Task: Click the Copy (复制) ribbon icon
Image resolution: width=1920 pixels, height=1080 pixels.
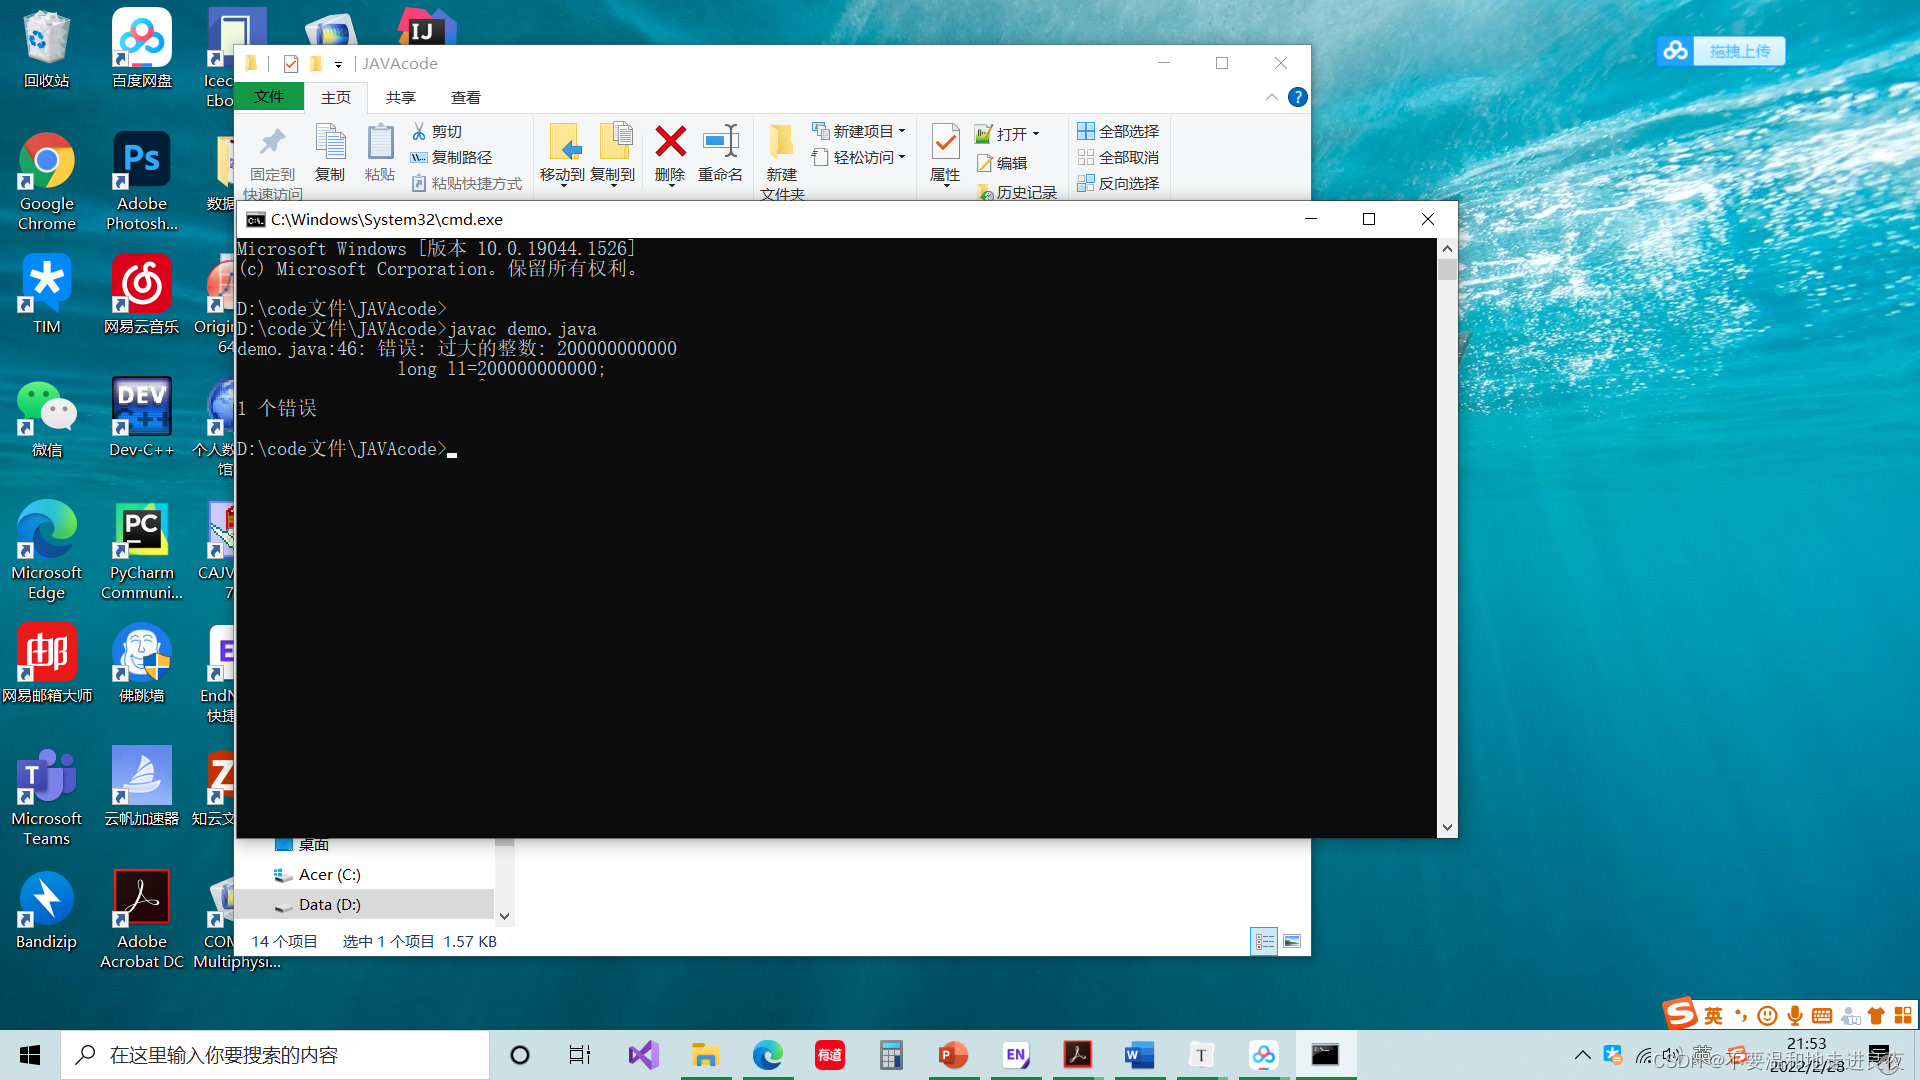Action: coord(330,152)
